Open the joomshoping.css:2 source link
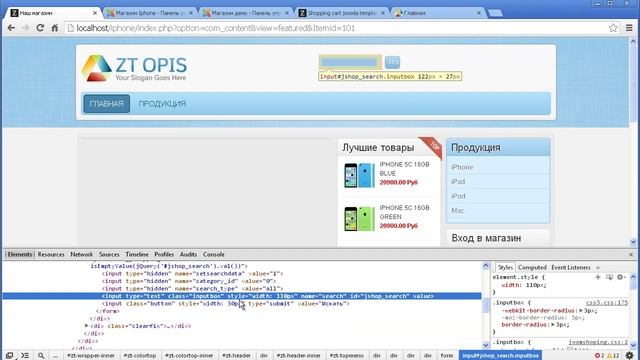The height and width of the screenshot is (360, 640). pyautogui.click(x=598, y=342)
